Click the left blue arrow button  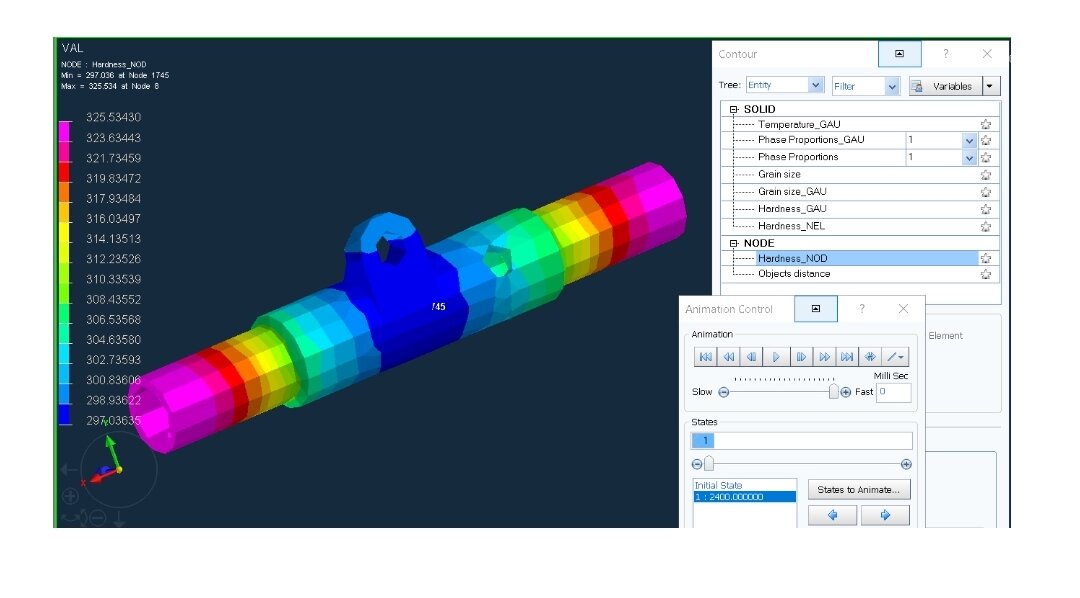(832, 515)
